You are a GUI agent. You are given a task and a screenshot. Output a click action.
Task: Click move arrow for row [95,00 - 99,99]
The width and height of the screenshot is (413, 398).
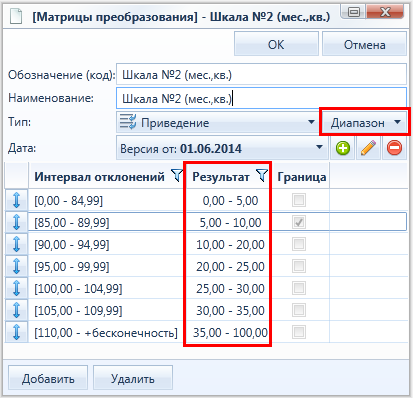(x=16, y=266)
